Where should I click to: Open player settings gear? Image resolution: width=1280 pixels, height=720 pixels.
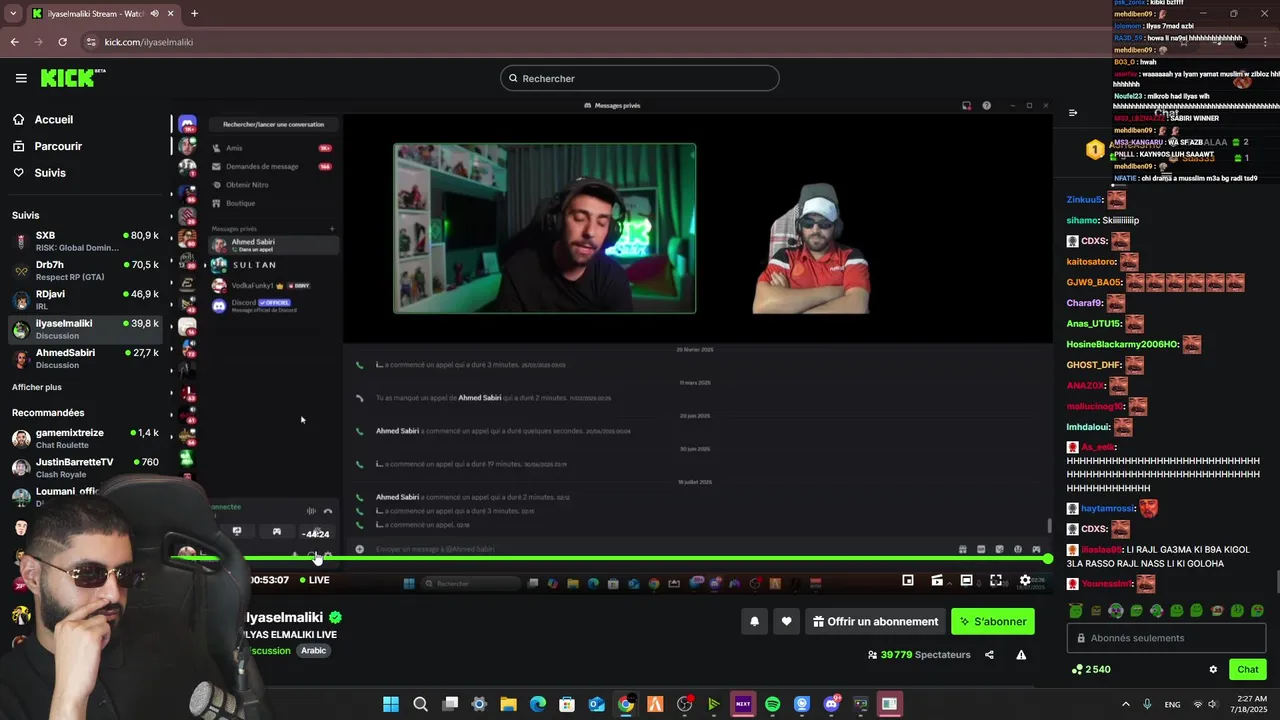[1025, 580]
